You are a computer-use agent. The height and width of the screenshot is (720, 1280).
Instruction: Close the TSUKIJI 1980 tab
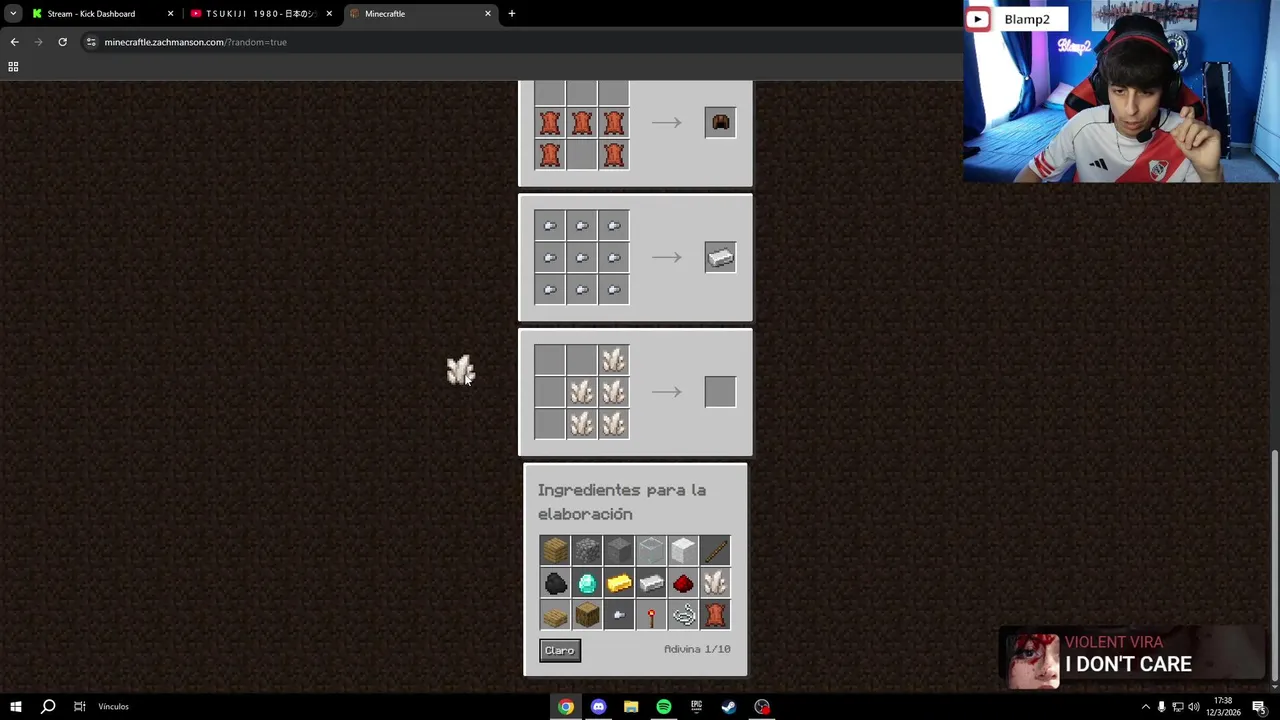[x=329, y=14]
